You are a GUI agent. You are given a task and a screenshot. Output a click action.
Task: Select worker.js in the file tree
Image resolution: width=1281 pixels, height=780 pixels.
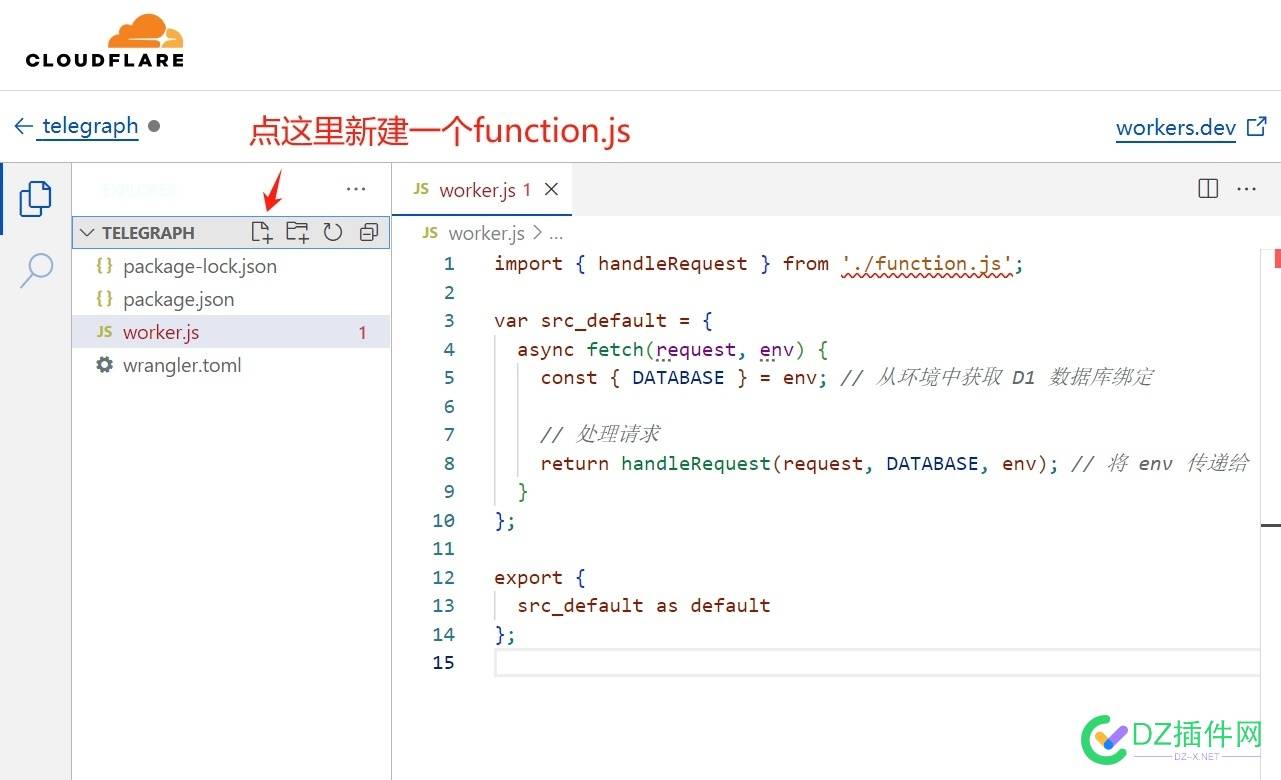click(231, 332)
